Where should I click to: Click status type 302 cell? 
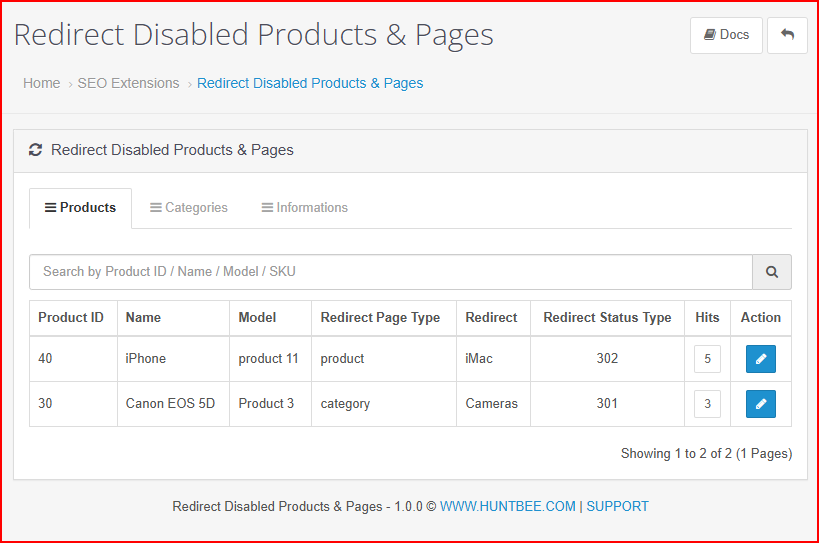[607, 359]
